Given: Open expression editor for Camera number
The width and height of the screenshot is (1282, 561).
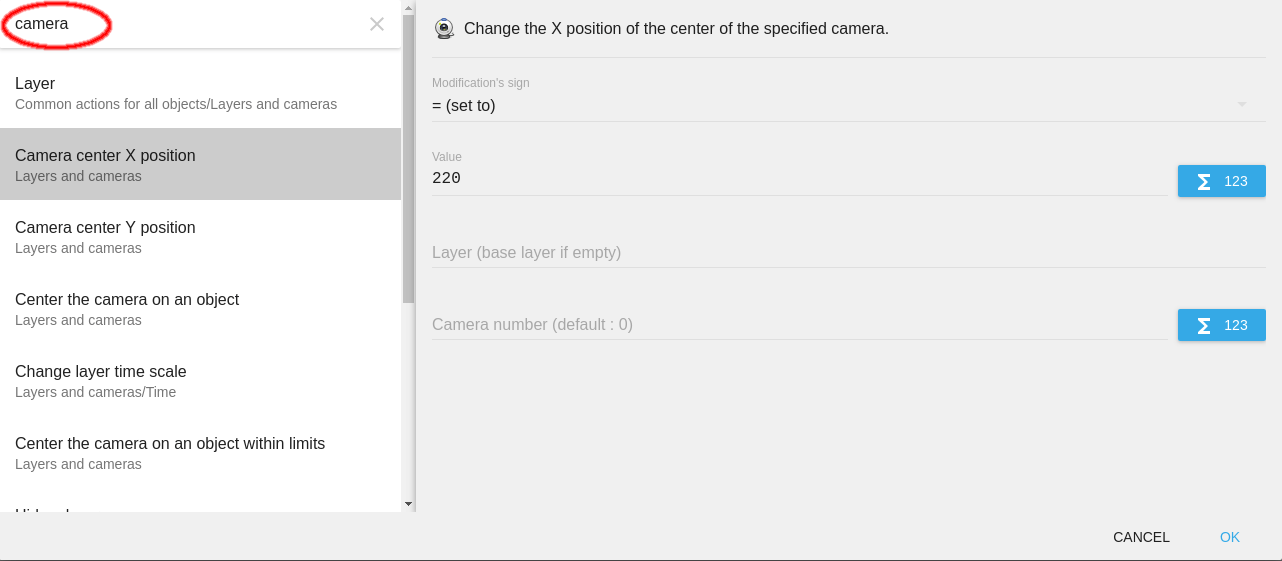Looking at the screenshot, I should (x=1221, y=325).
